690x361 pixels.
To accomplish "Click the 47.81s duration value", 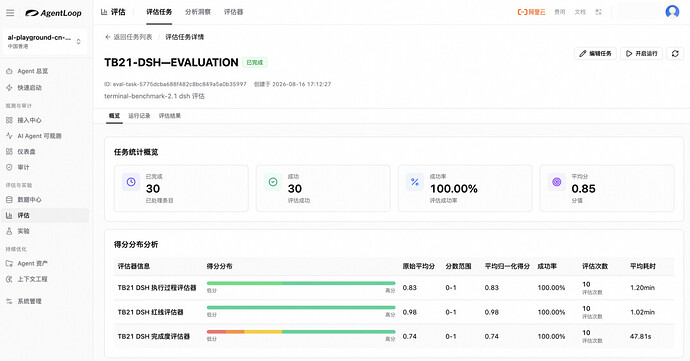I will [x=640, y=336].
